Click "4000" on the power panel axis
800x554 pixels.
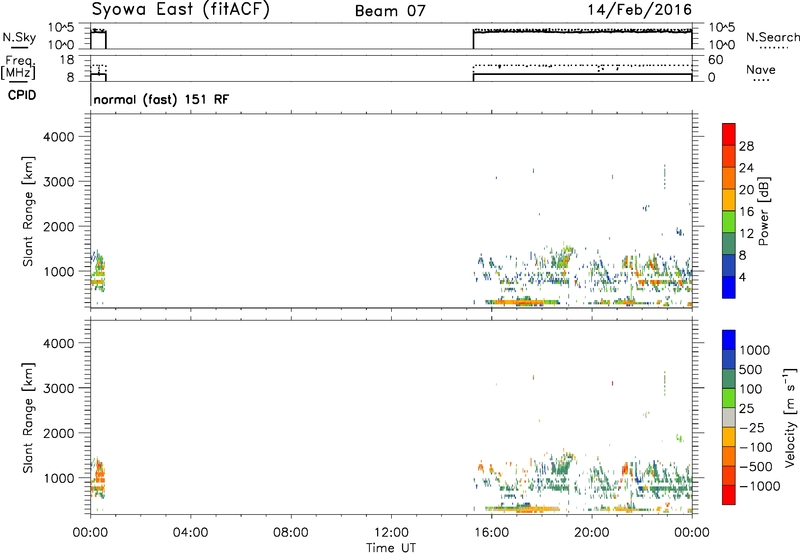(59, 137)
